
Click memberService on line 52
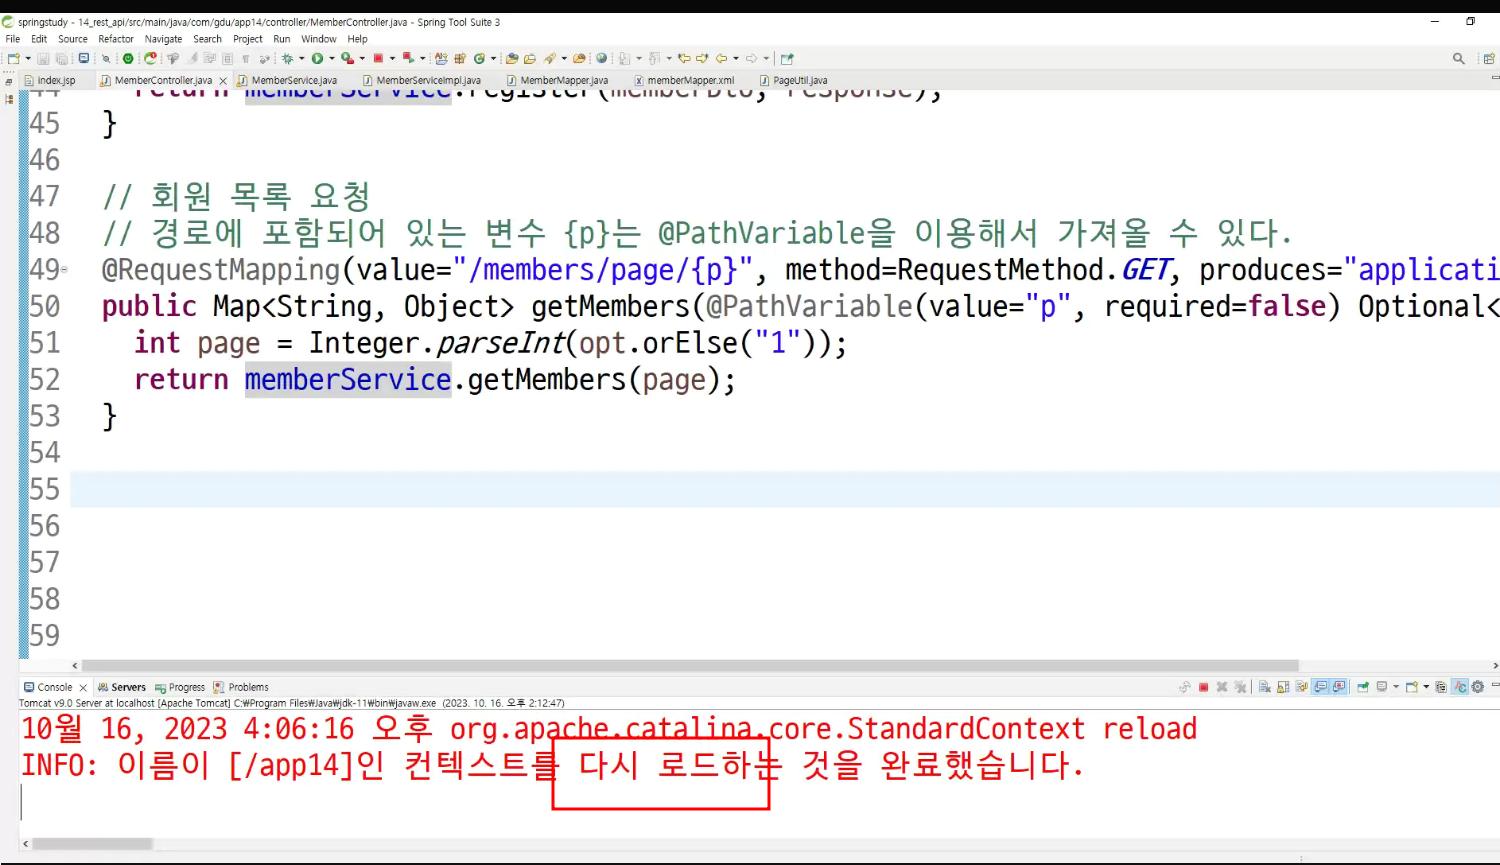[348, 380]
